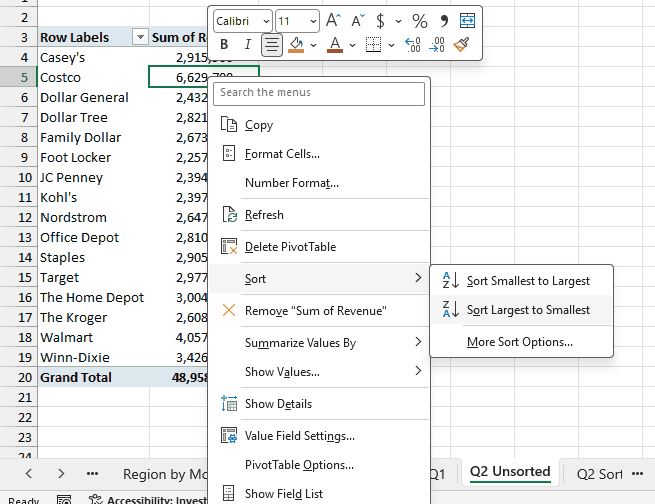Switch to Q2 Sort sheet tab

pyautogui.click(x=599, y=474)
